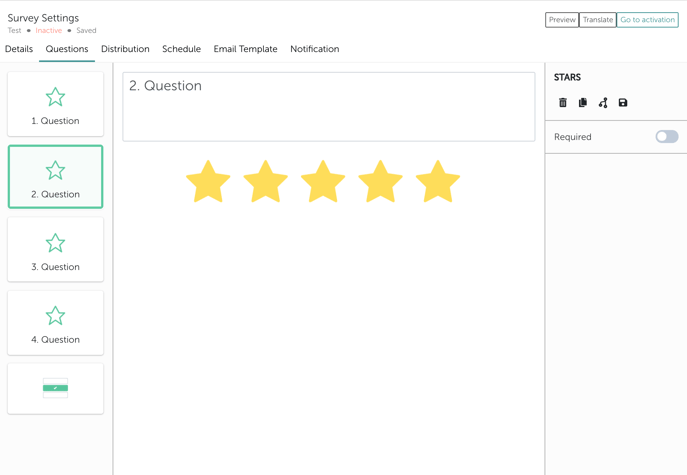This screenshot has width=687, height=475.
Task: Open the Email Template tab
Action: point(245,49)
